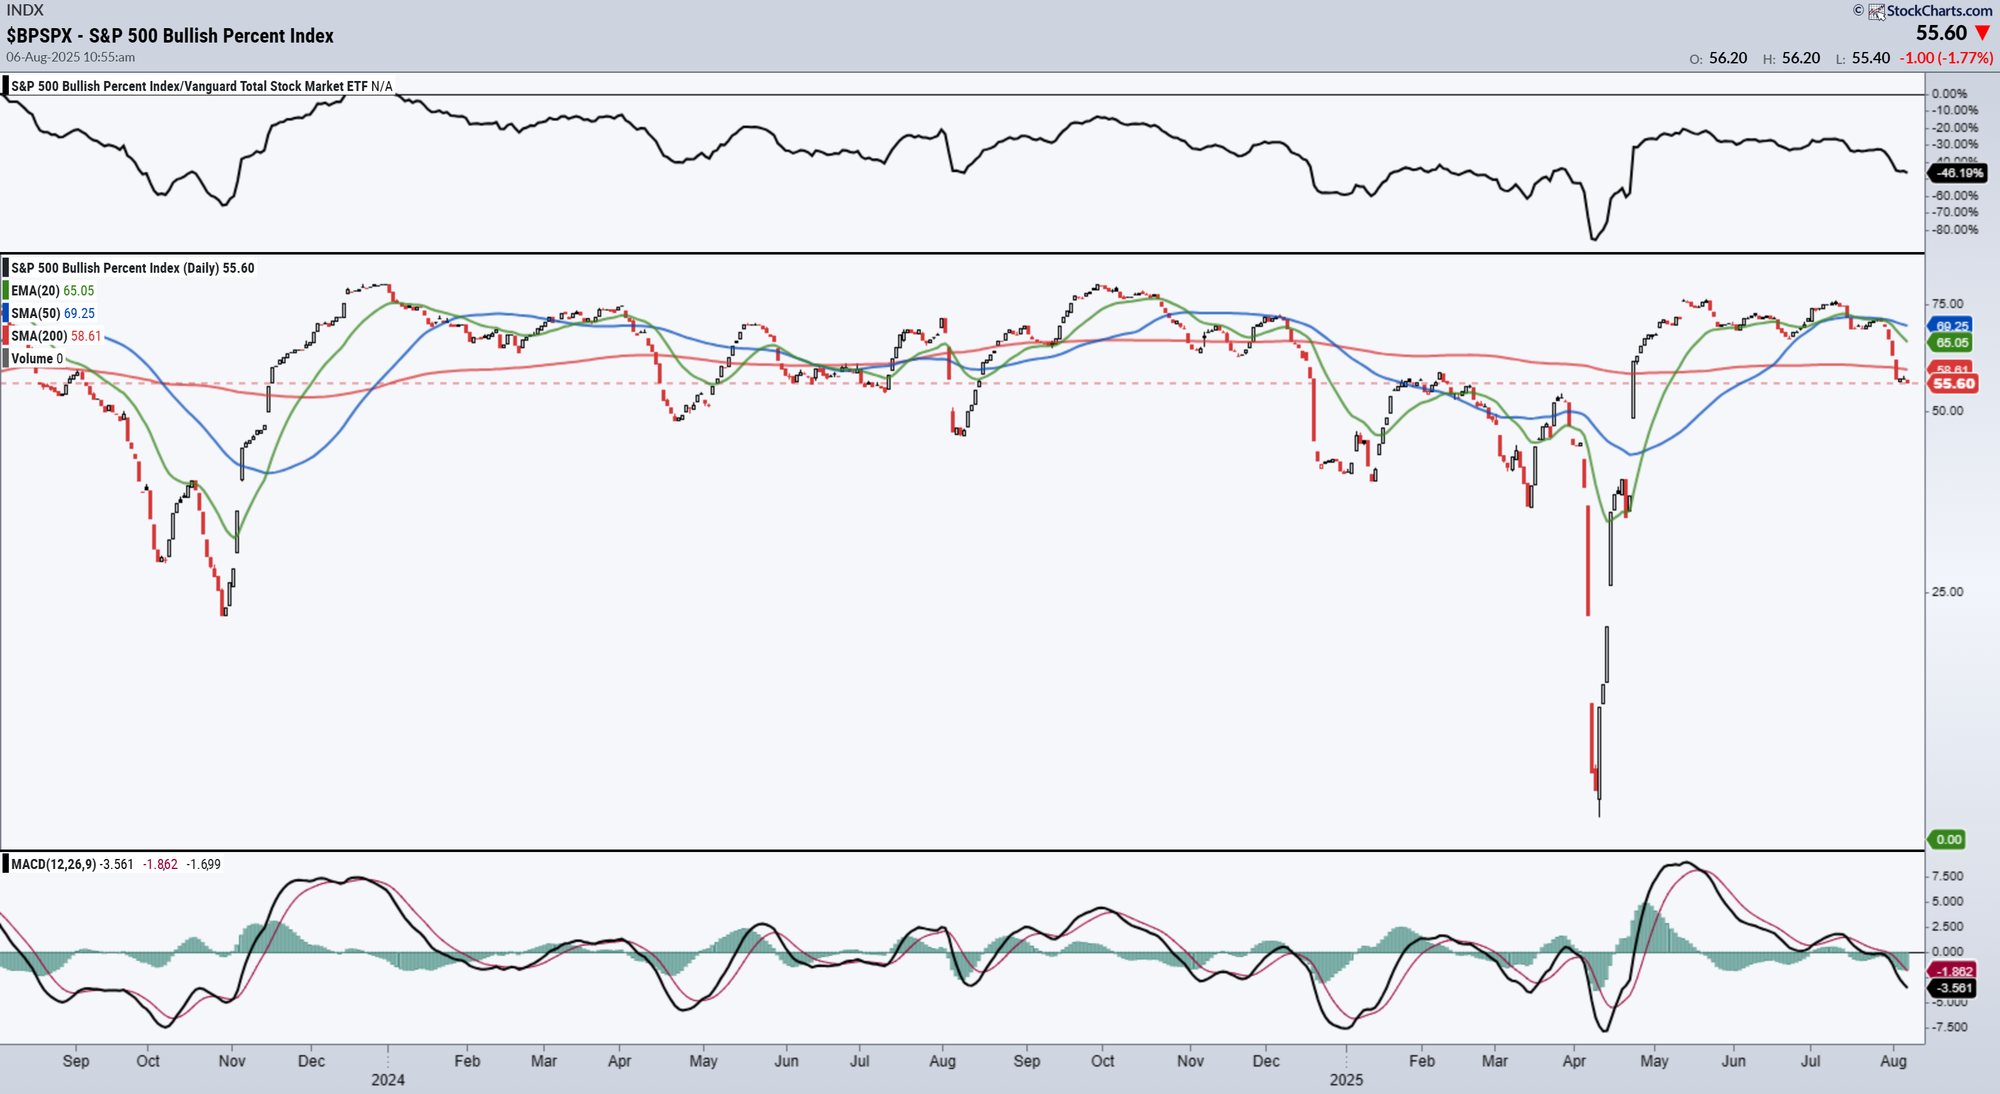This screenshot has height=1094, width=2000.
Task: Click the $BPSPX chart title
Action: click(170, 35)
